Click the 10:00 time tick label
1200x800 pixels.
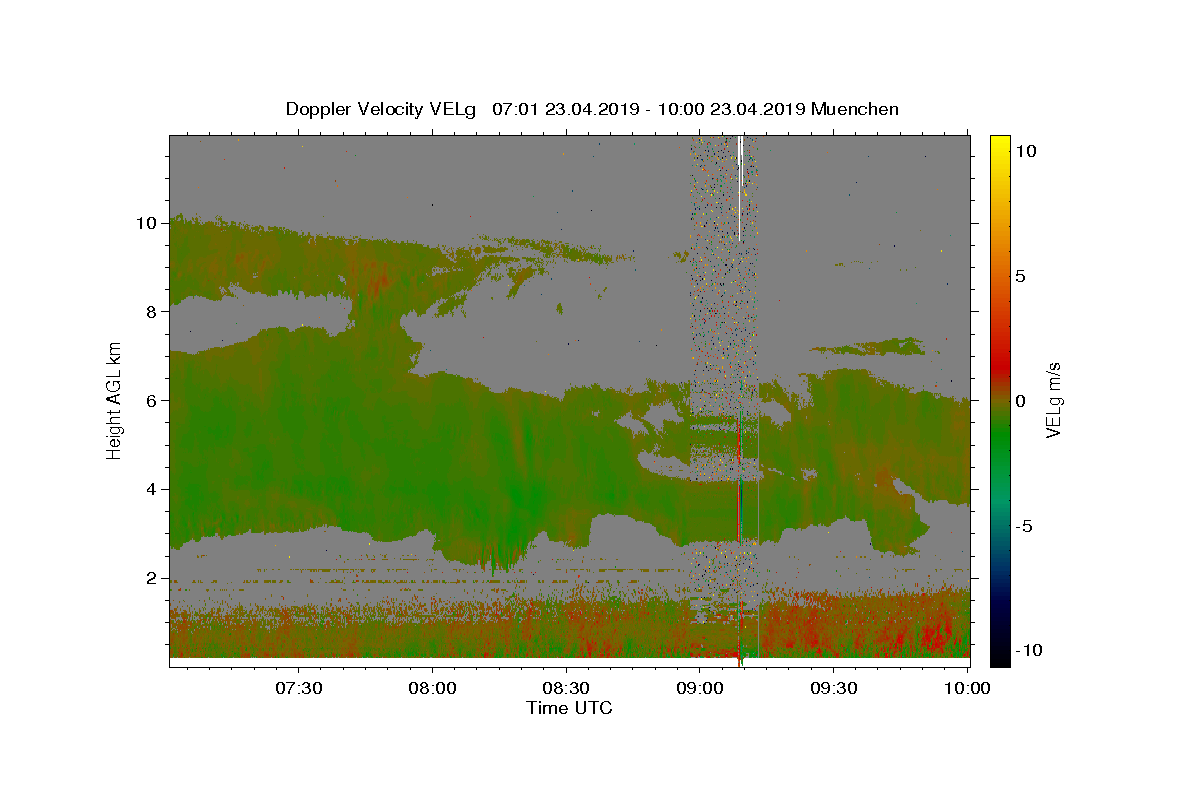coord(967,688)
